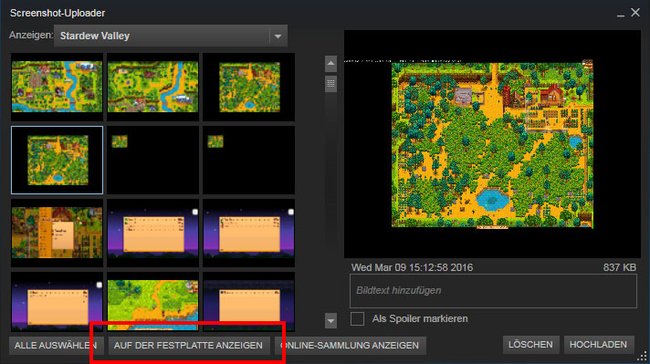The image size is (650, 364).
Task: Select the top-right farm thumbnail
Action: point(249,87)
